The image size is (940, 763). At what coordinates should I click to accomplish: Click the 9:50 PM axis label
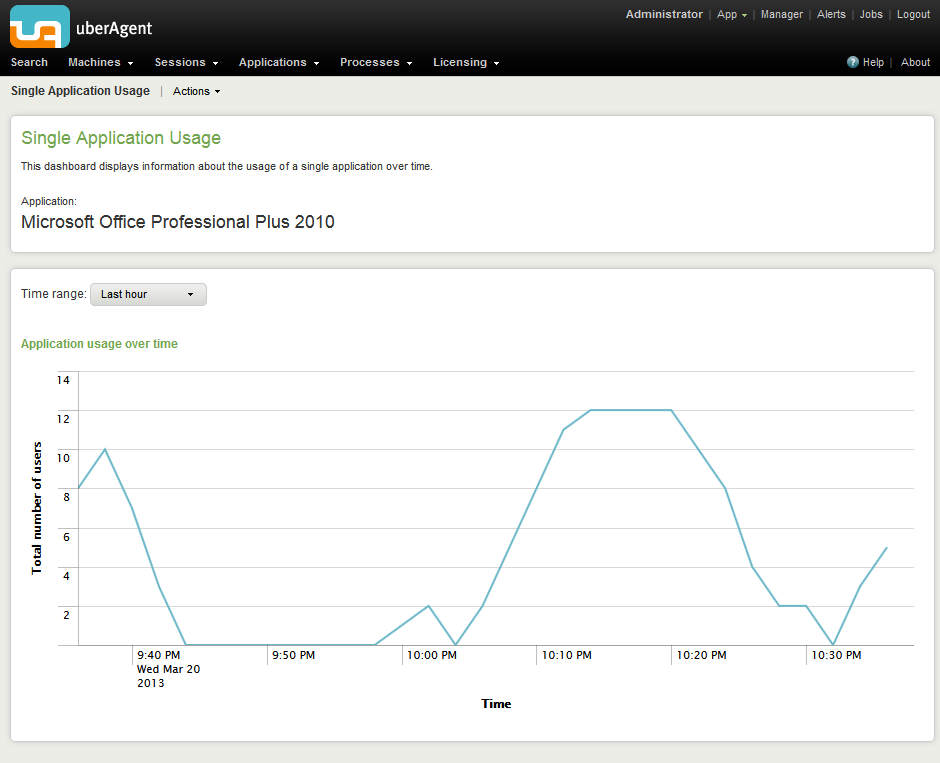(293, 655)
